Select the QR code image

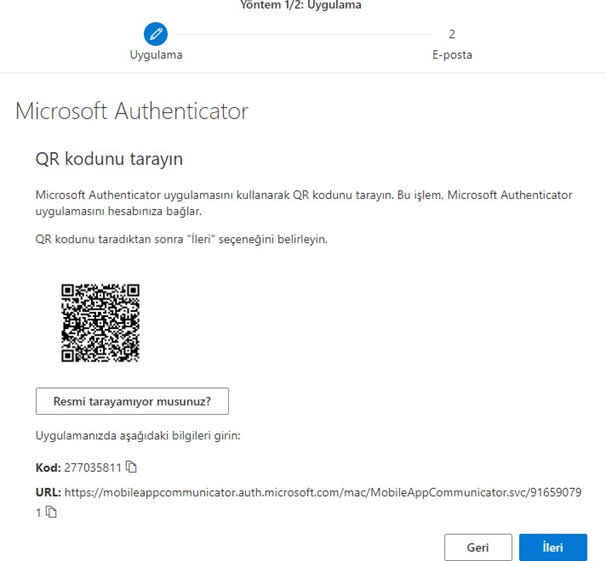[x=100, y=323]
